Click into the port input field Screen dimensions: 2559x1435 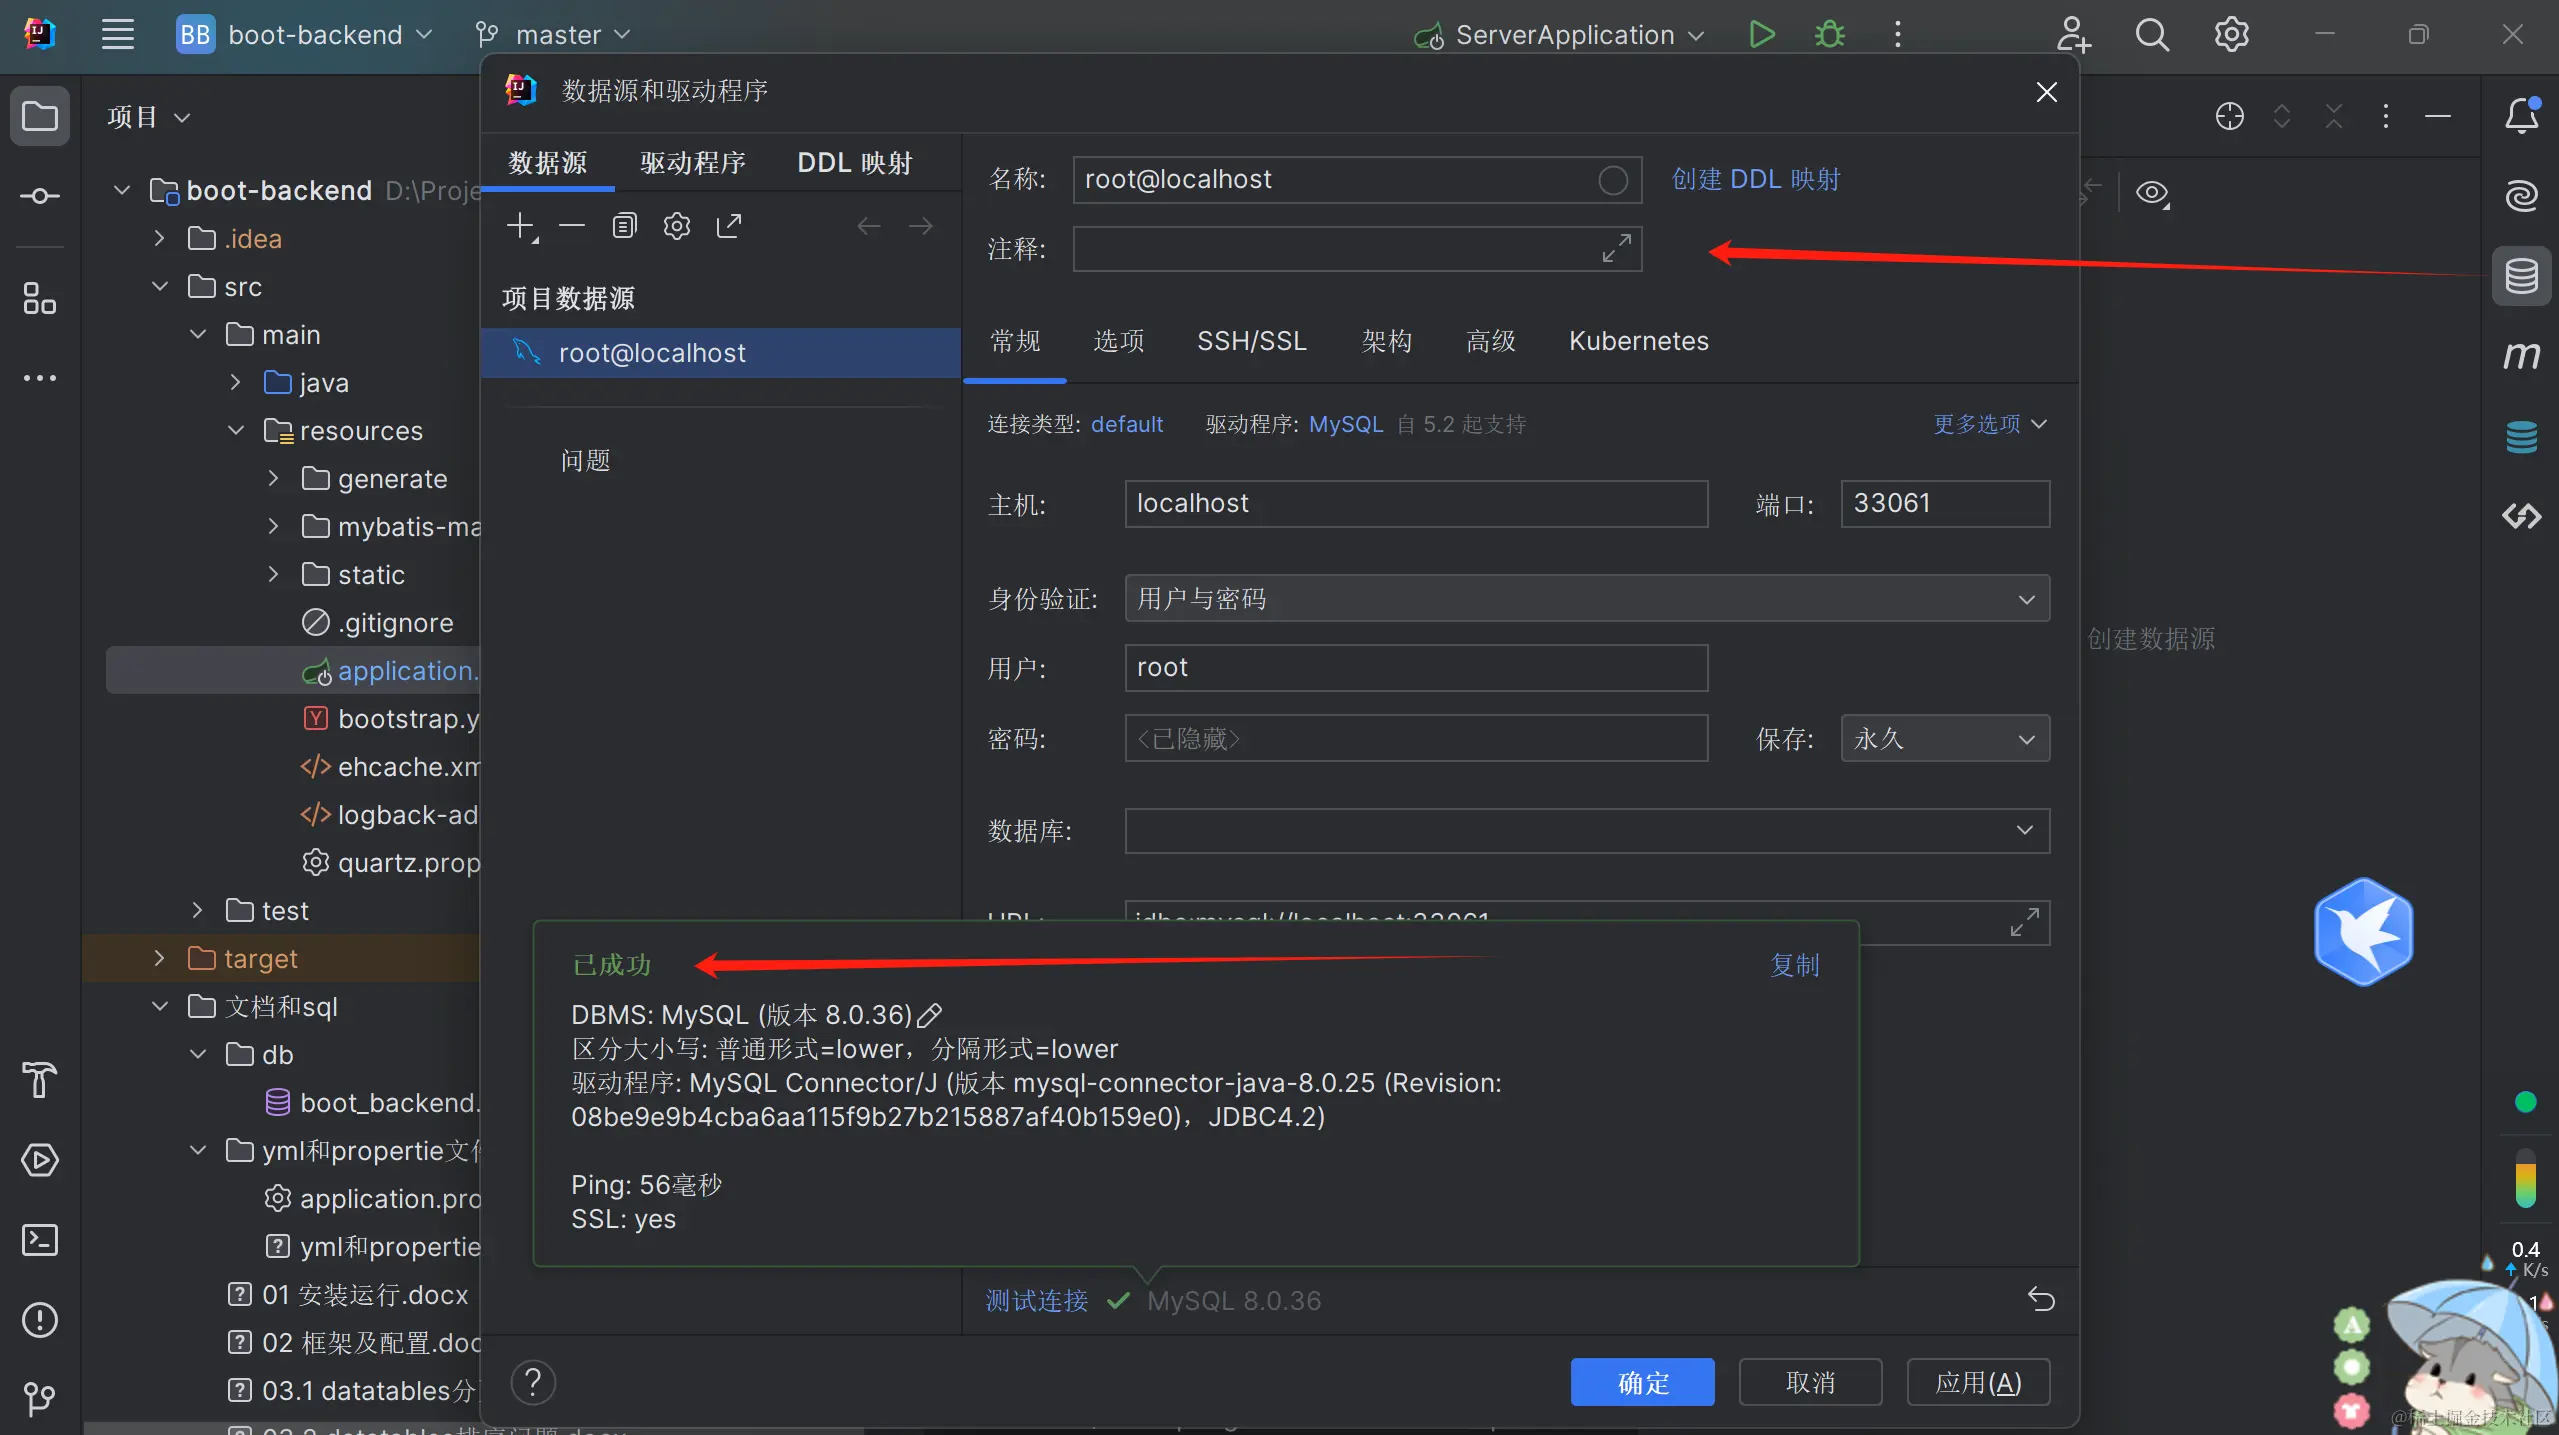[1944, 503]
